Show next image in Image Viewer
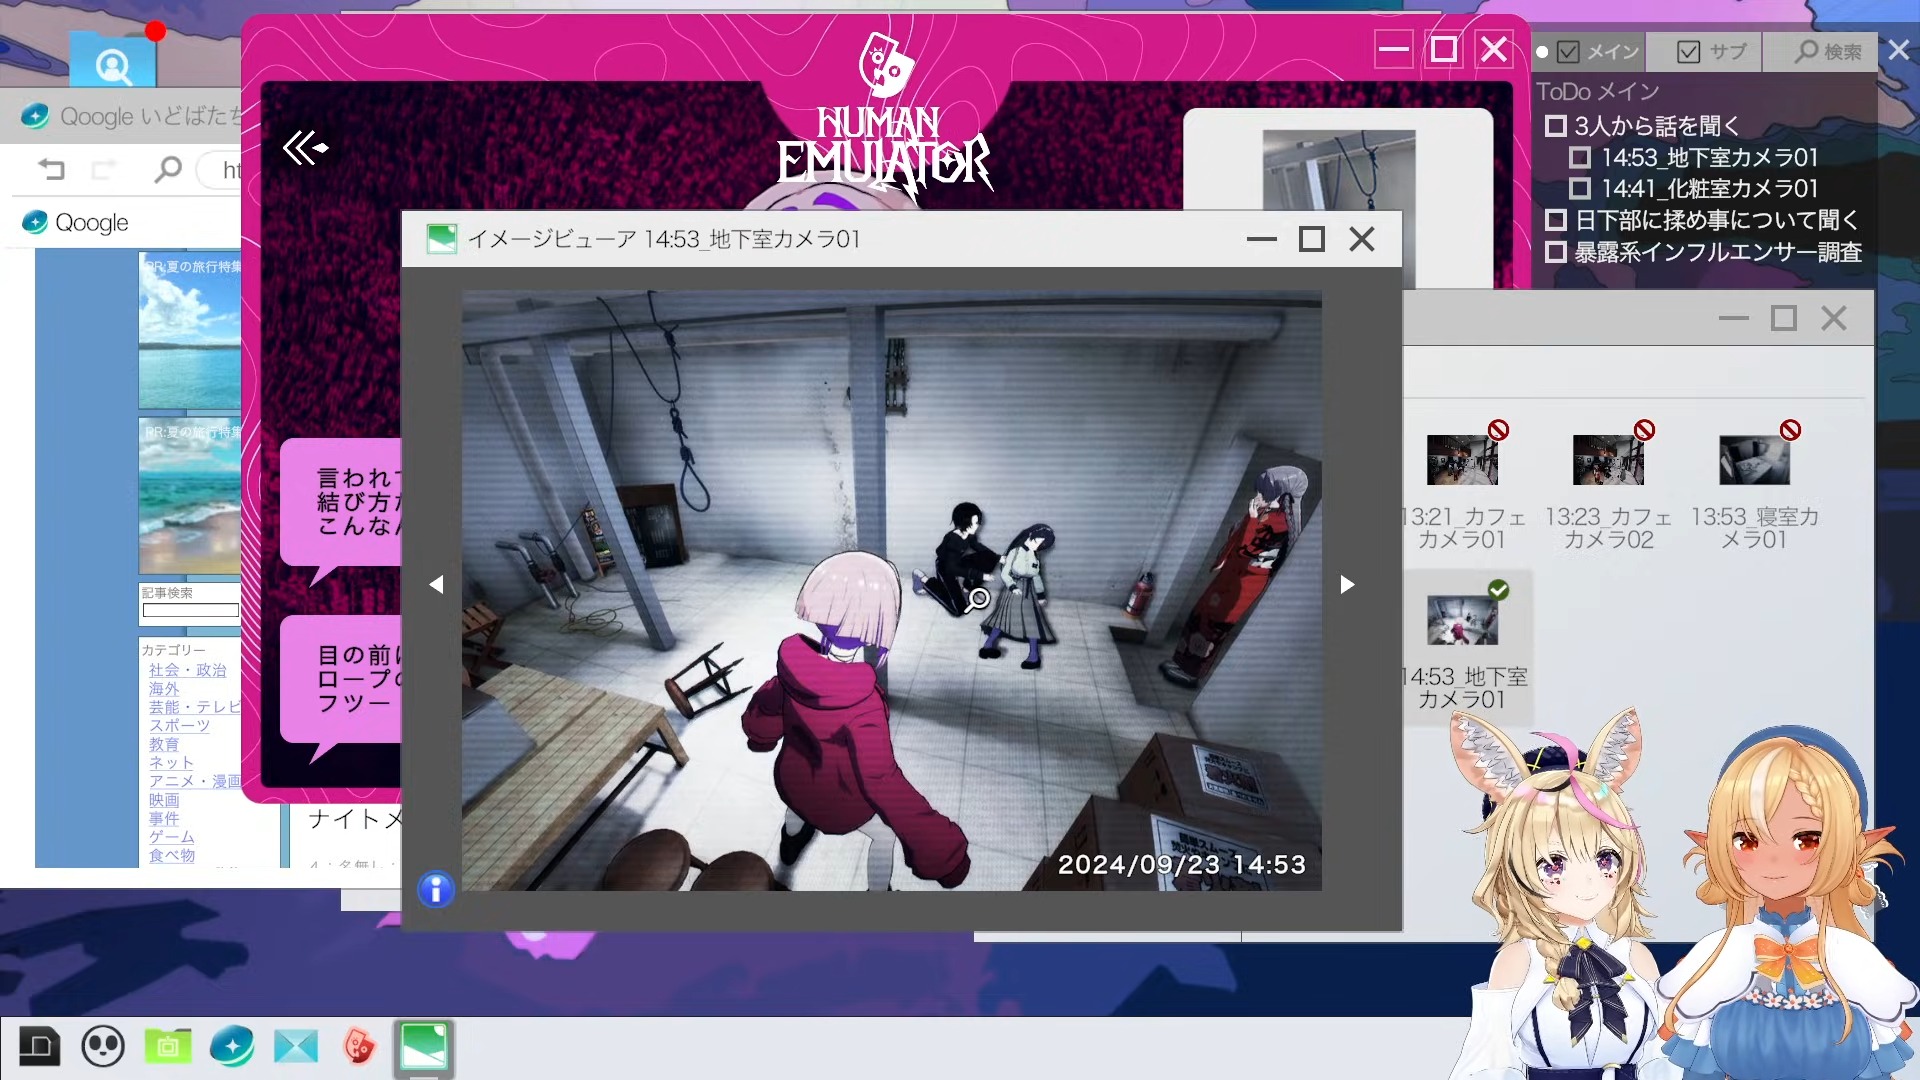Image resolution: width=1920 pixels, height=1080 pixels. pos(1347,584)
